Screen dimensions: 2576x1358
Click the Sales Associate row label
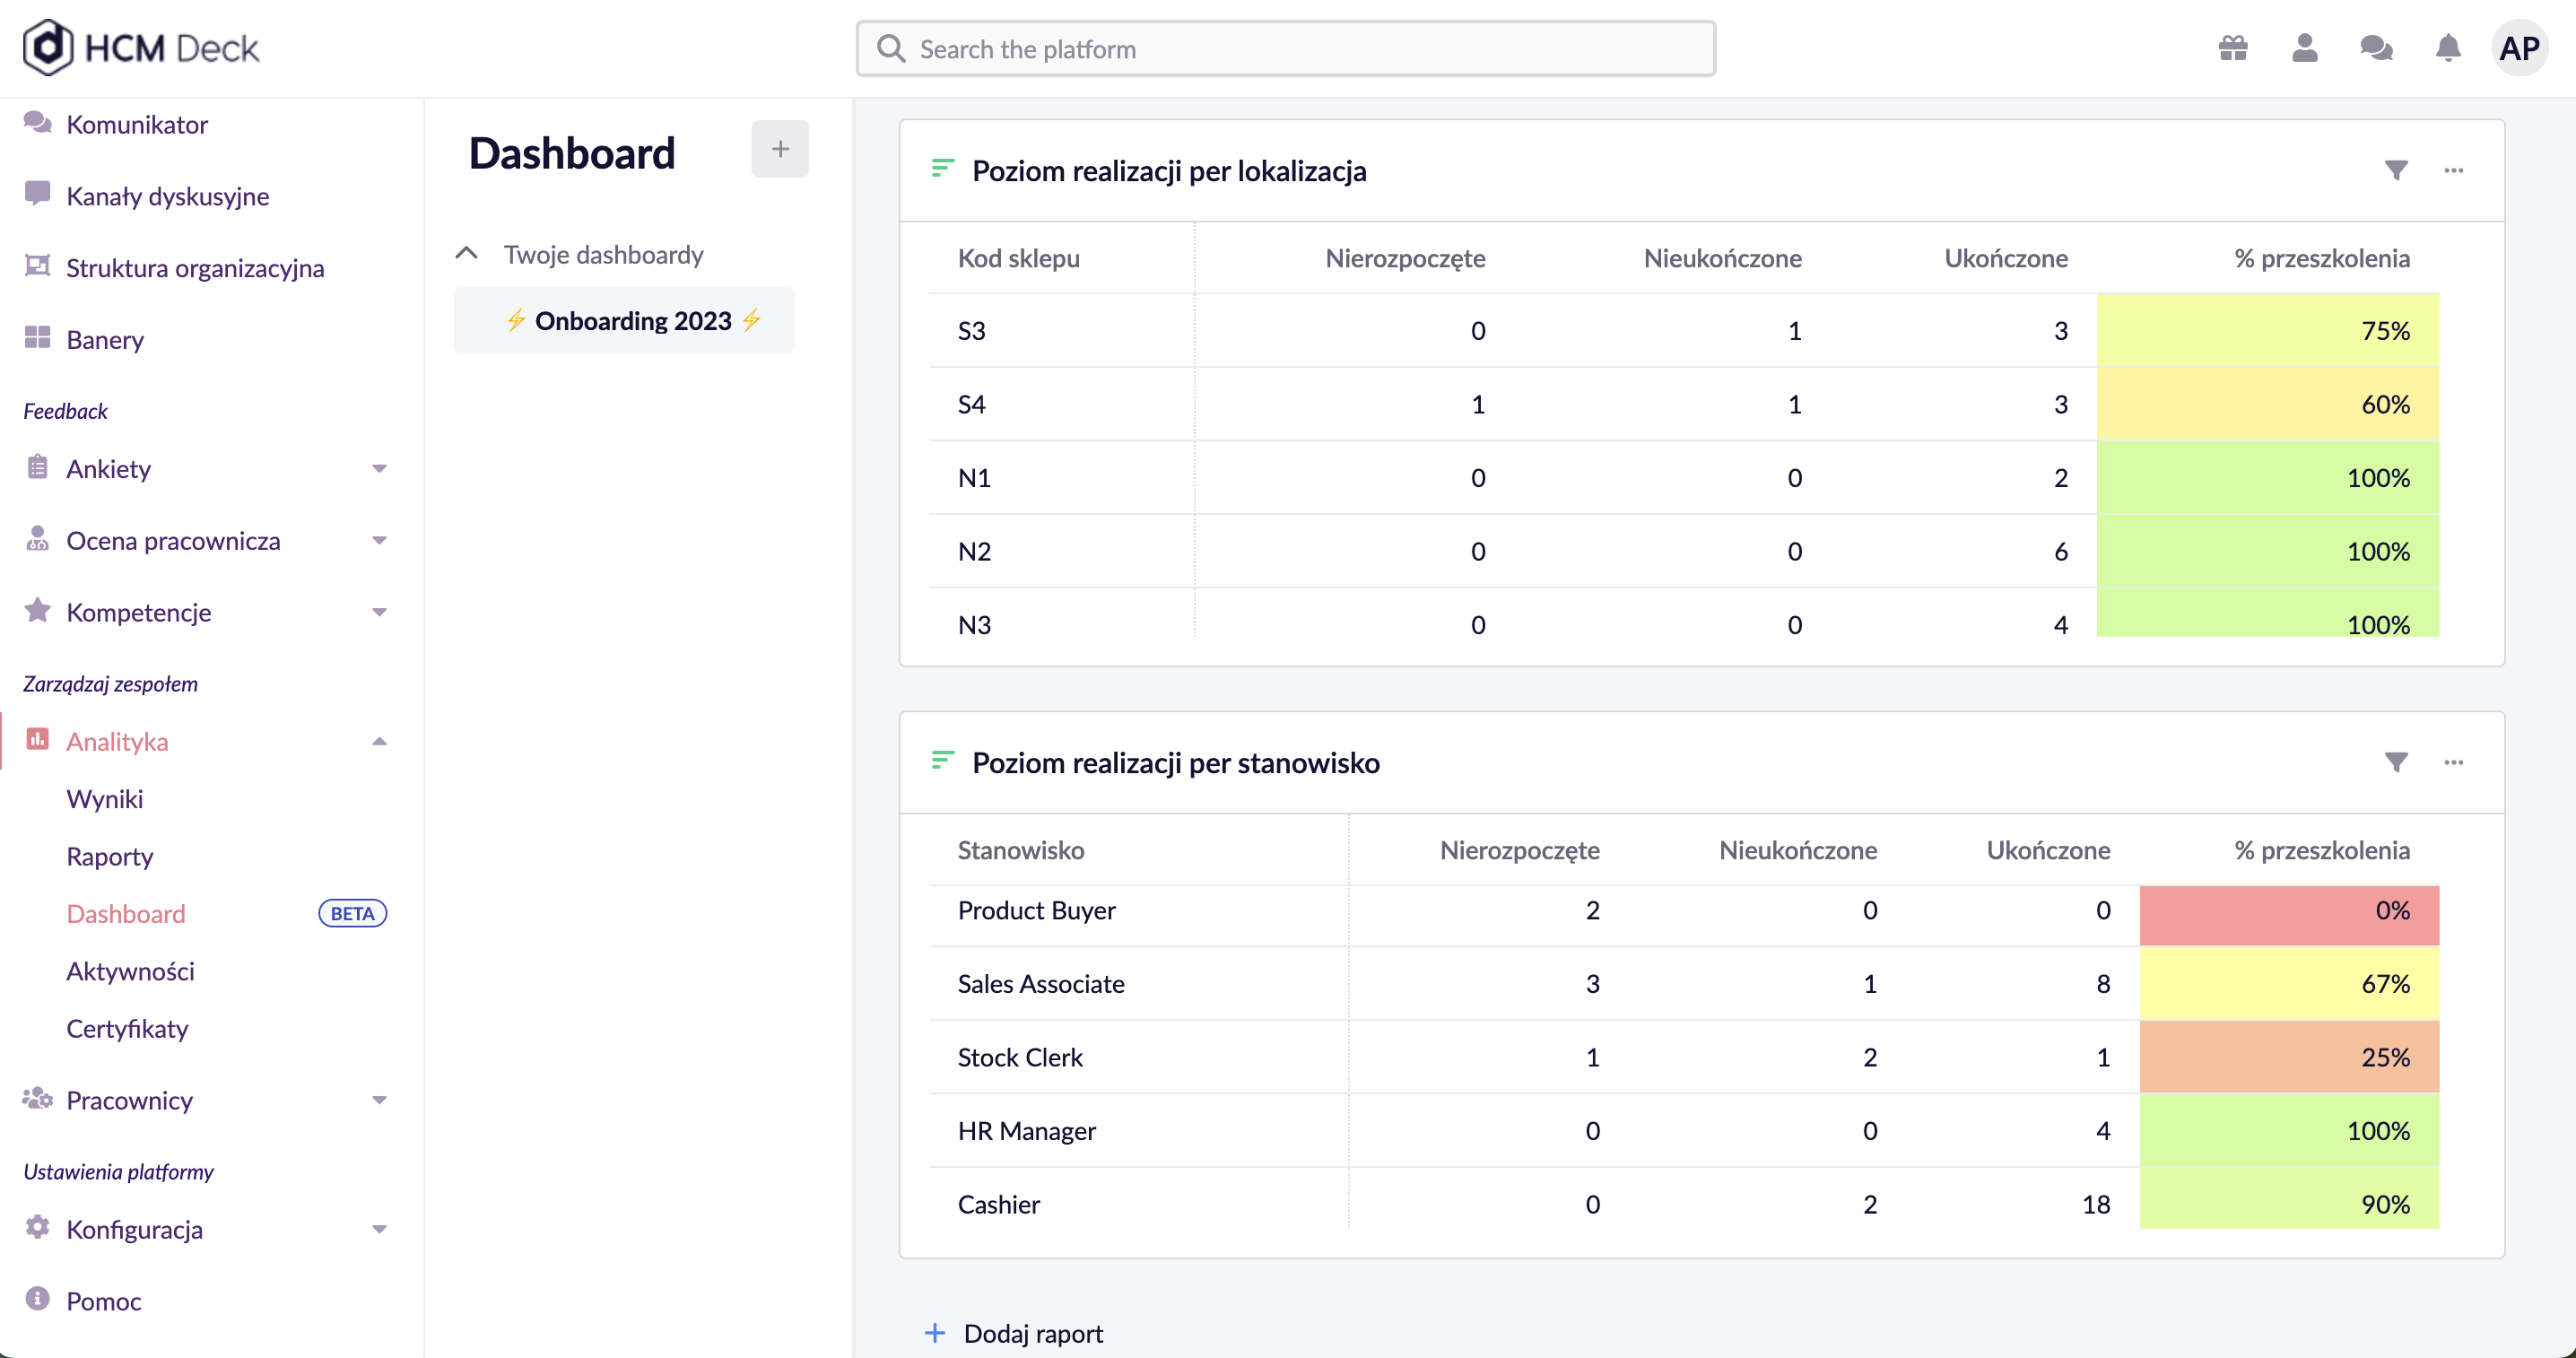point(1041,984)
